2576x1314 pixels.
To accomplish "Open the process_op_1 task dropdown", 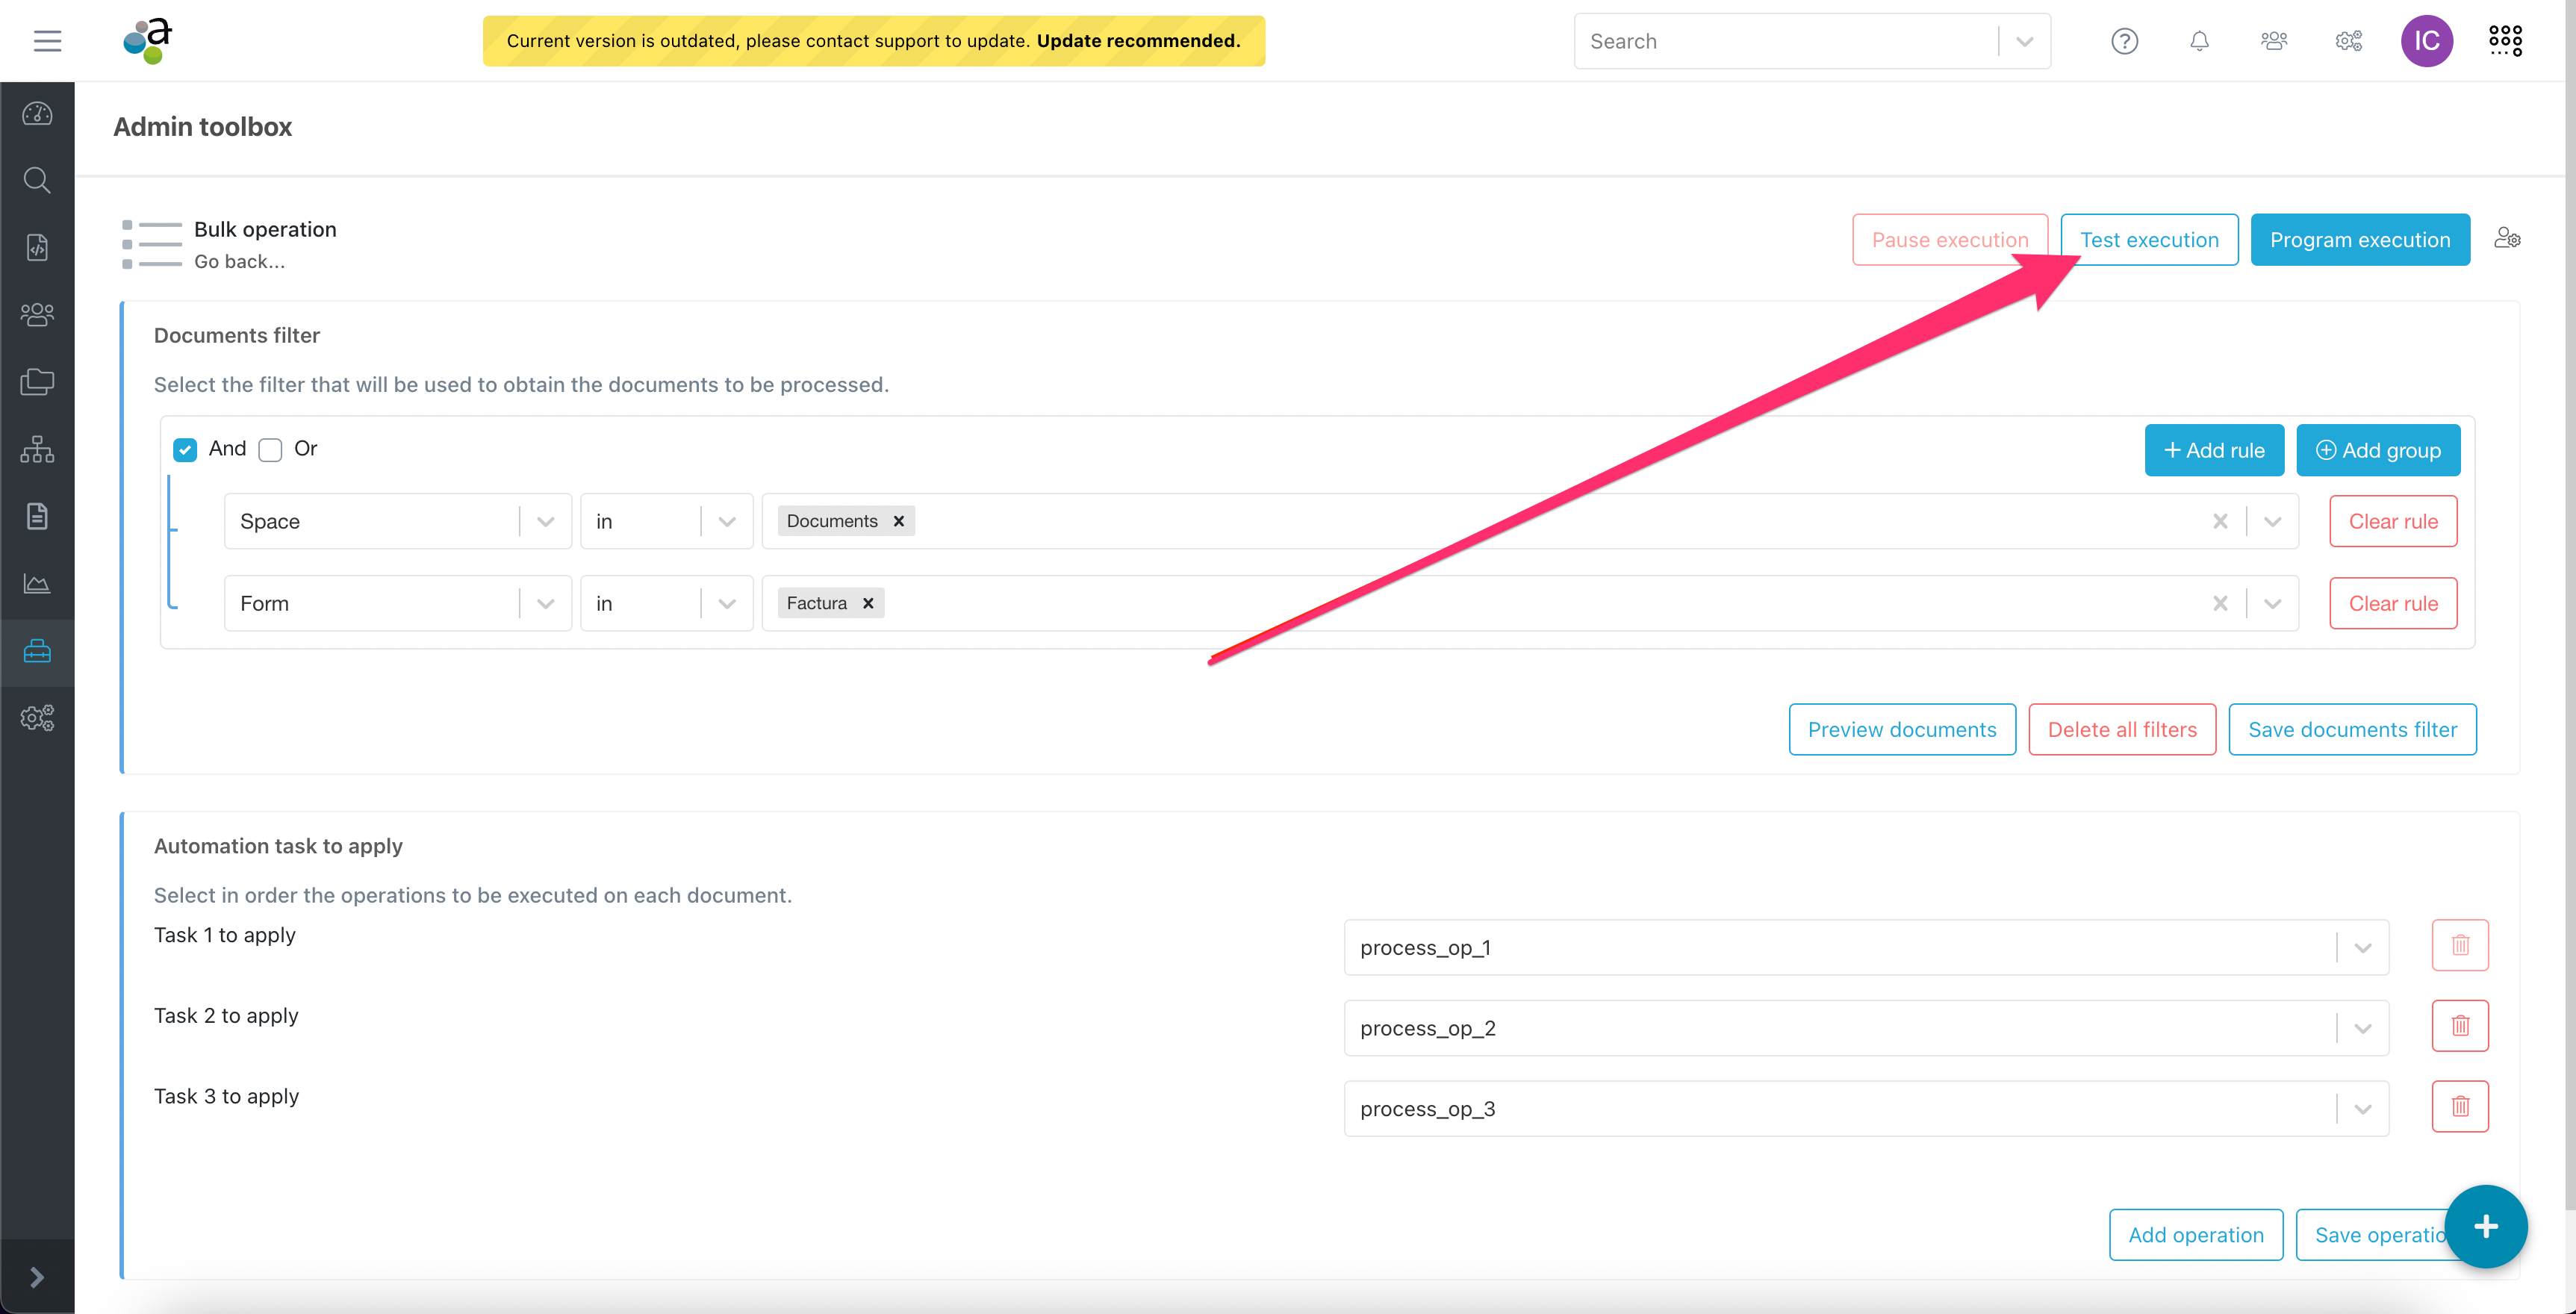I will coord(2362,947).
